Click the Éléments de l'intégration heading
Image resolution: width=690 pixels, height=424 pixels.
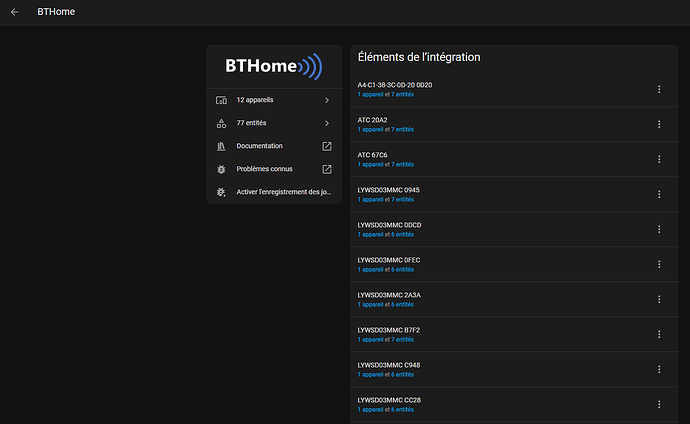(x=419, y=57)
